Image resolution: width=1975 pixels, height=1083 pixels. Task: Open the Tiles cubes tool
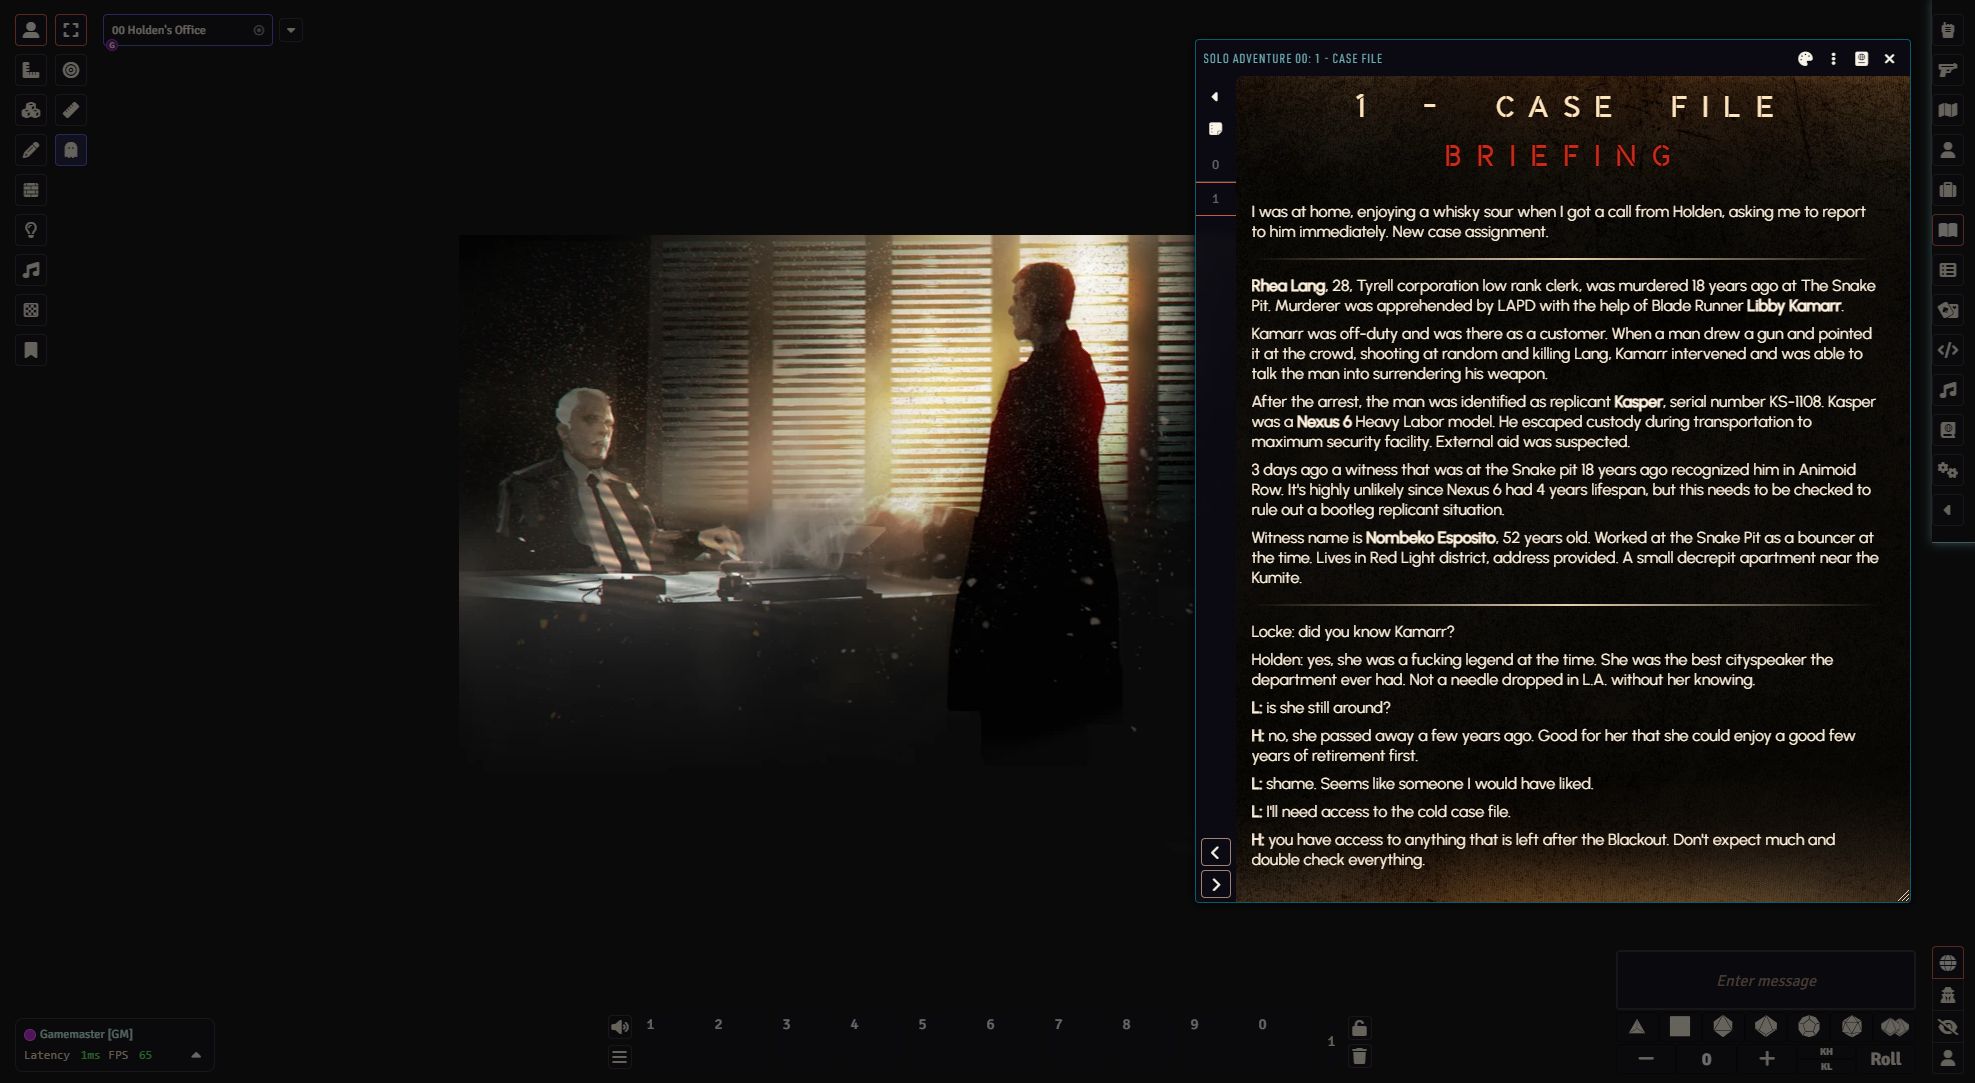tap(31, 110)
